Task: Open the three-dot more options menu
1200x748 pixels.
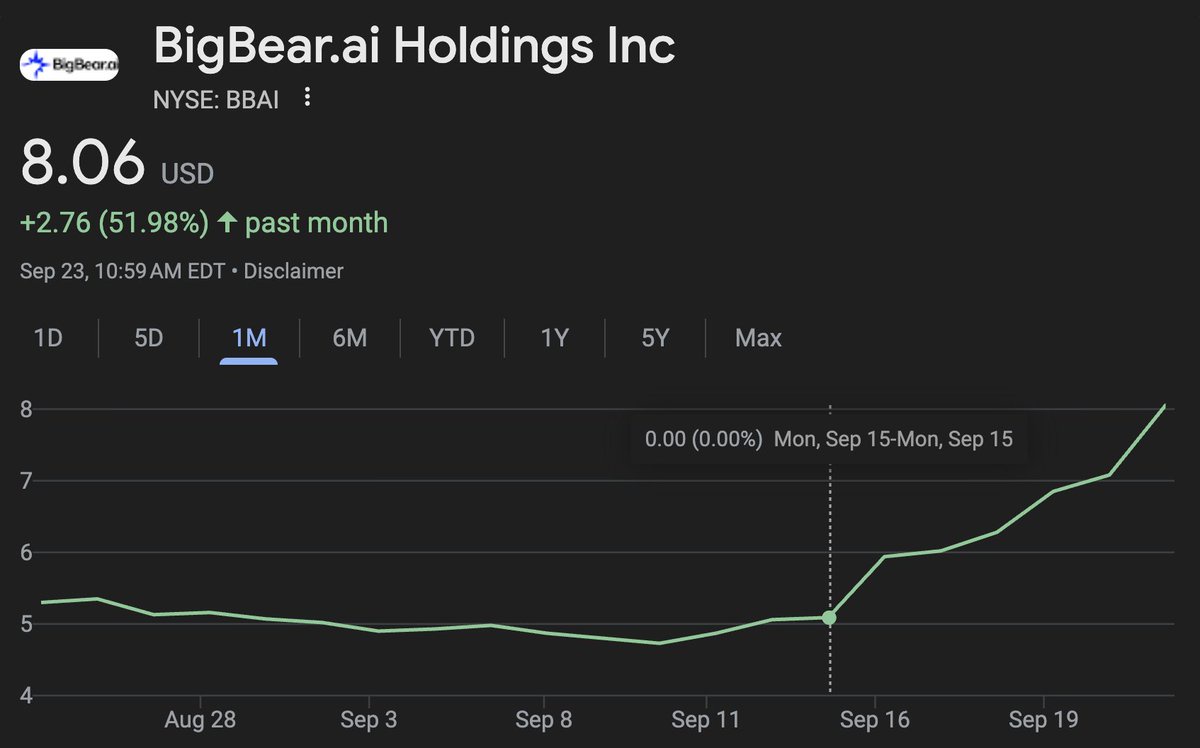Action: 307,97
